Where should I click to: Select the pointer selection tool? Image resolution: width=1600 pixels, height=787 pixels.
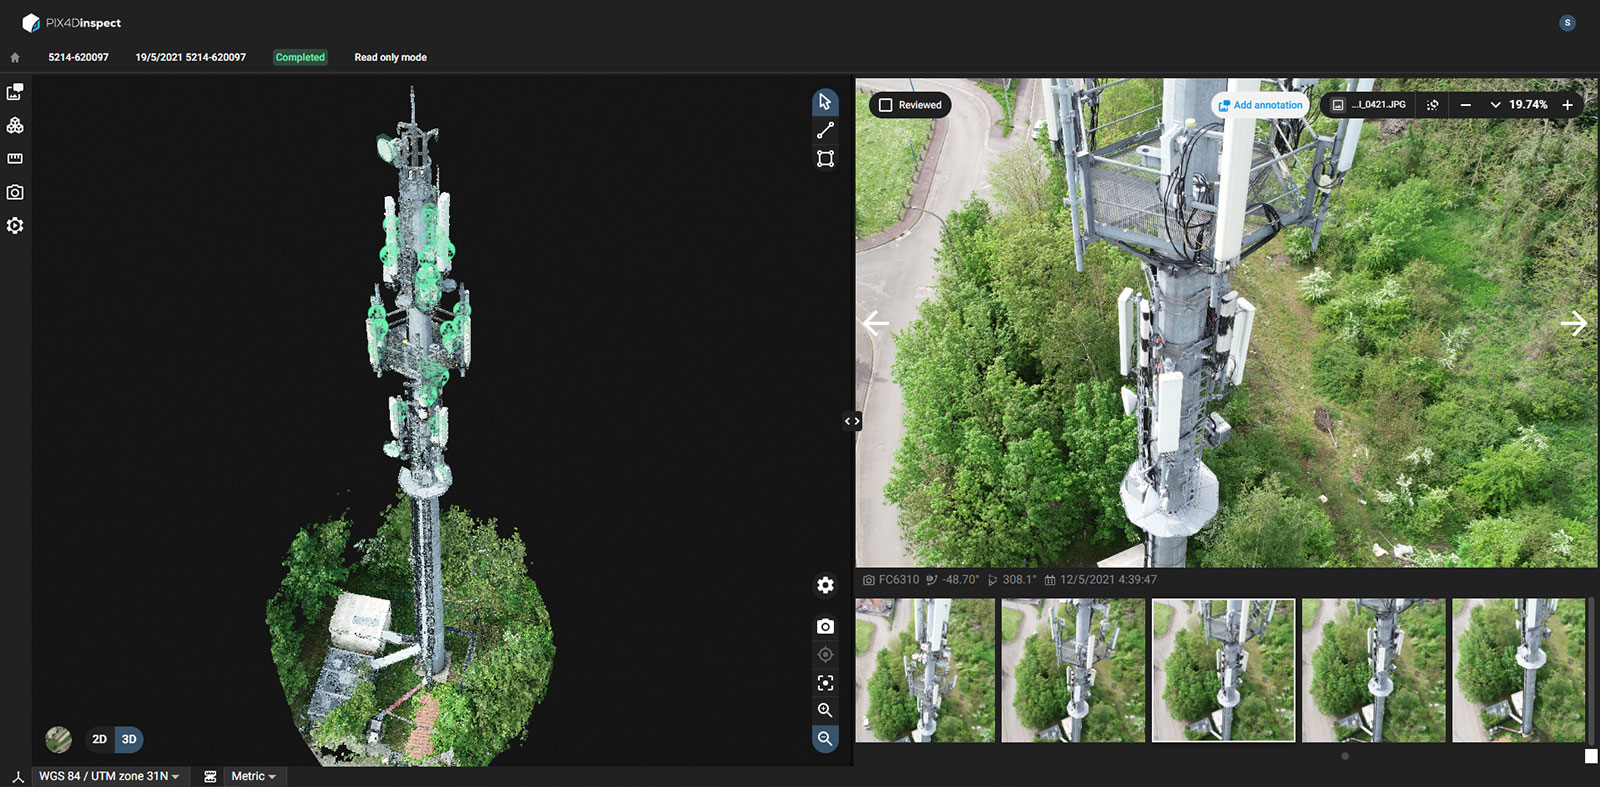[825, 102]
